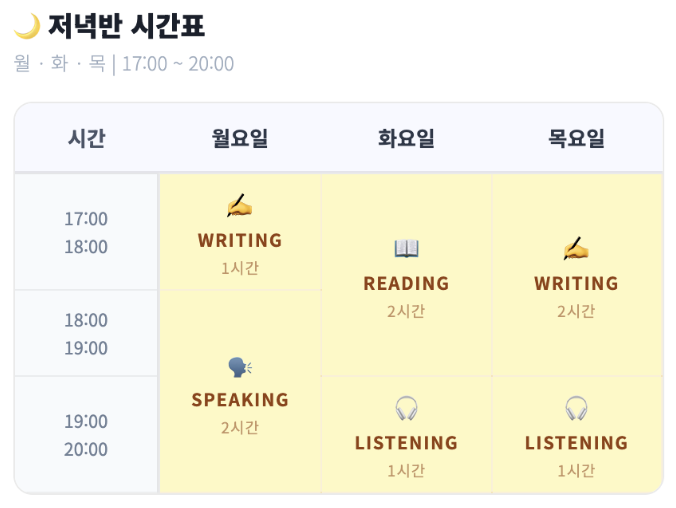Select the 목요일 column header
The width and height of the screenshot is (676, 508).
coord(576,138)
